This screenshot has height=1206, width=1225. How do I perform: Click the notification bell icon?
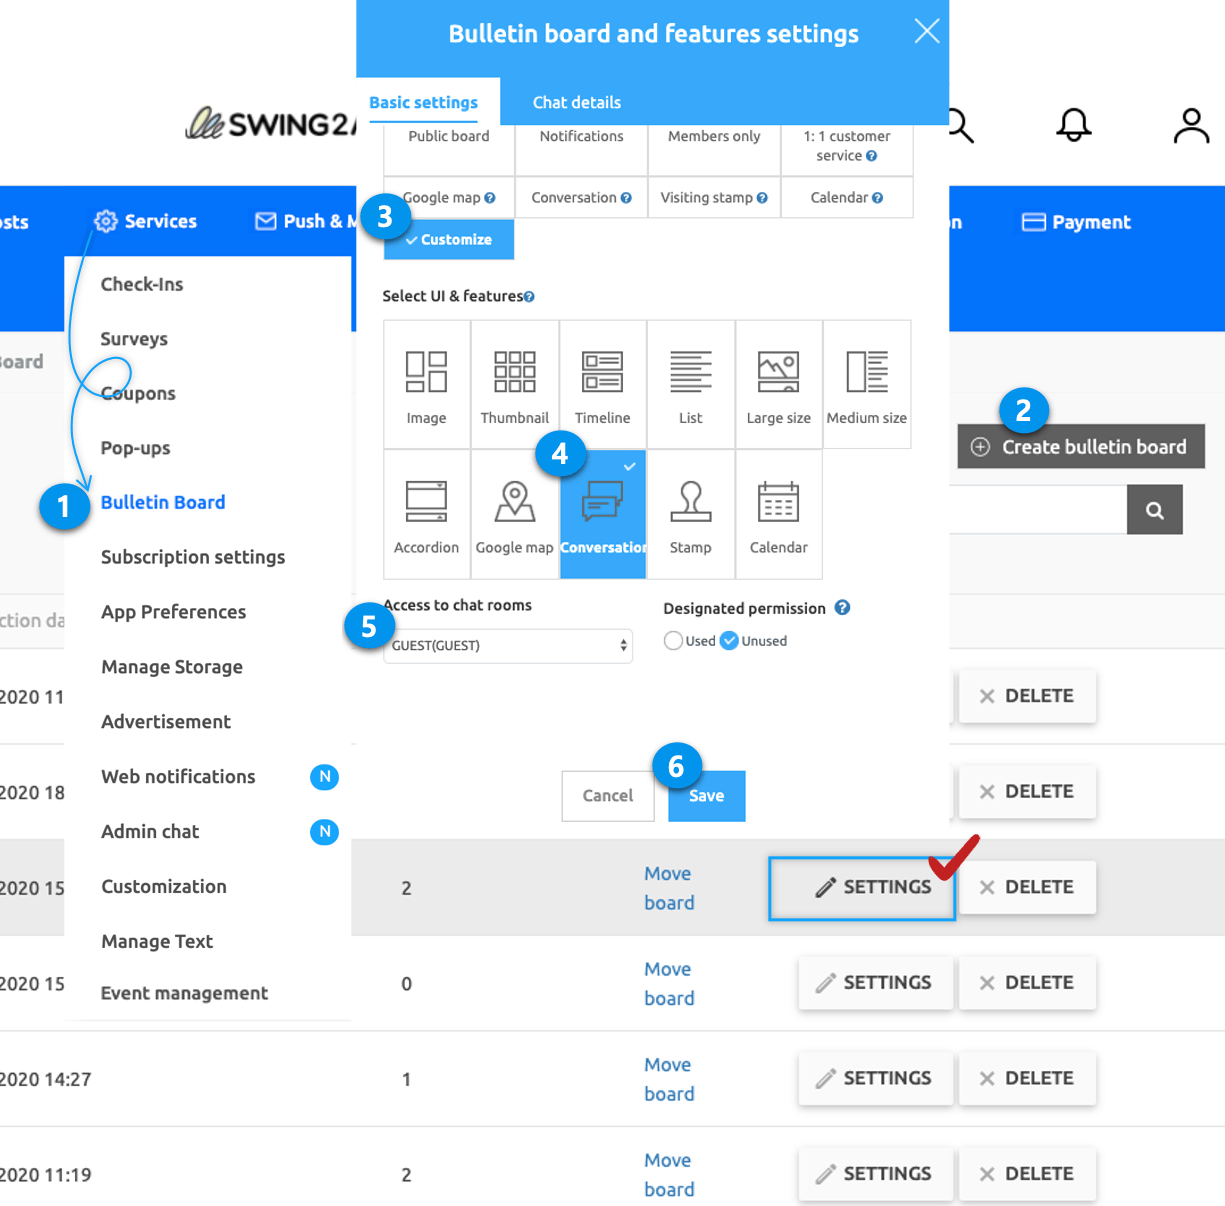(x=1074, y=125)
